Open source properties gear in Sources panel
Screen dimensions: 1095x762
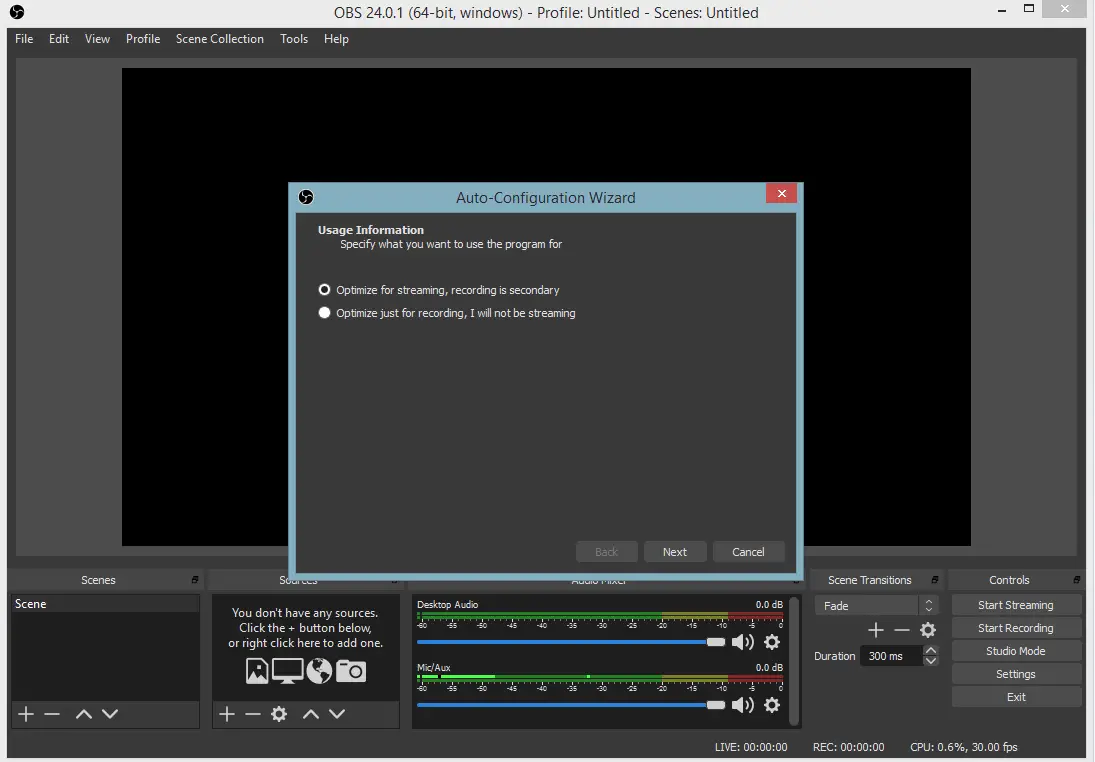[279, 714]
